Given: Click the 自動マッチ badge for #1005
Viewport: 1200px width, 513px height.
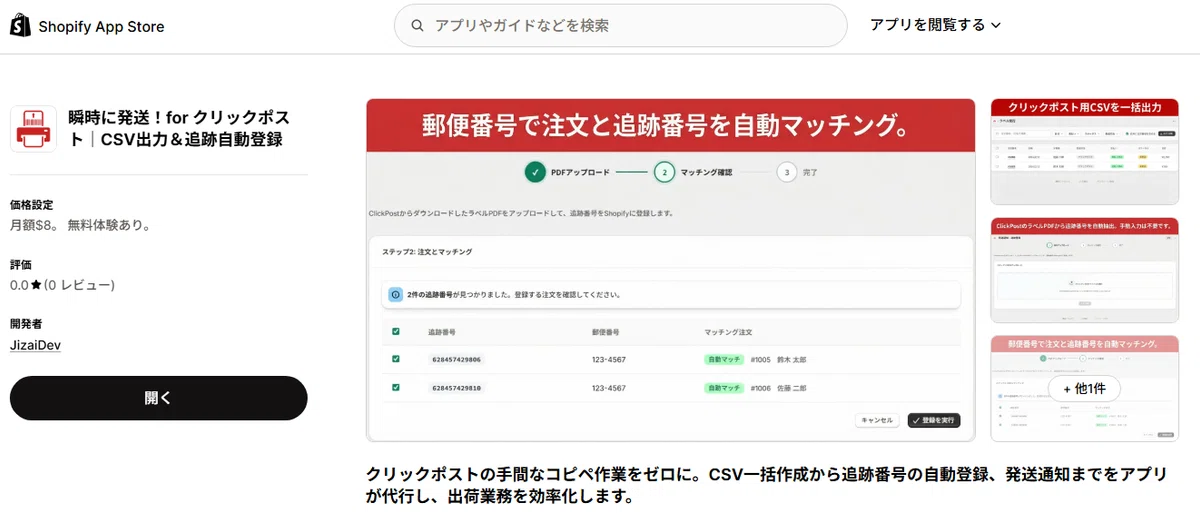Looking at the screenshot, I should (x=724, y=359).
